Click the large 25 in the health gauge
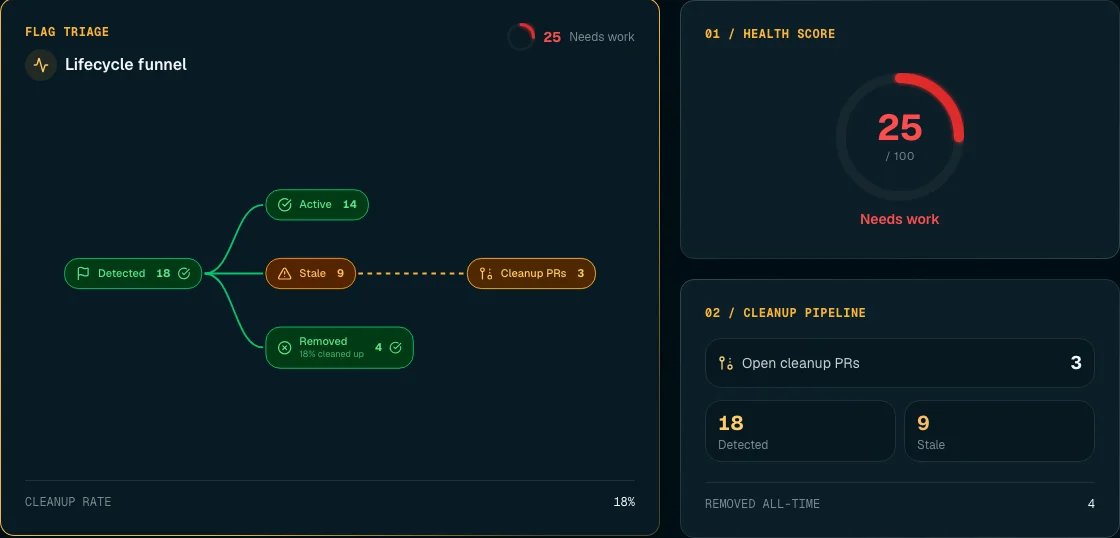This screenshot has width=1120, height=538. [899, 129]
